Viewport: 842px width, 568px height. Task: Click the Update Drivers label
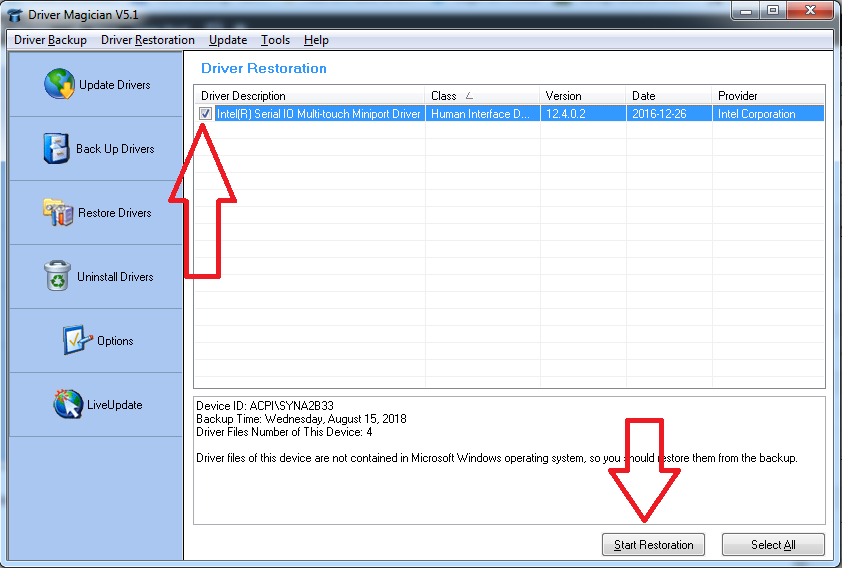(114, 85)
